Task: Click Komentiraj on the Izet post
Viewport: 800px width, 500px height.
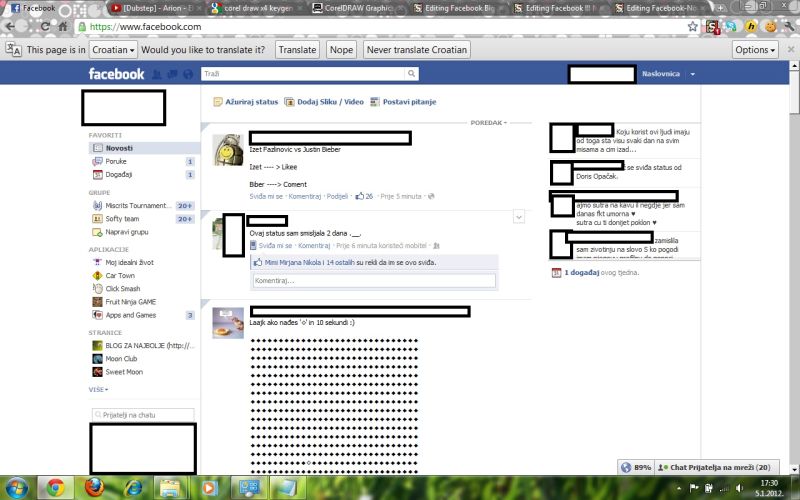Action: coord(305,196)
